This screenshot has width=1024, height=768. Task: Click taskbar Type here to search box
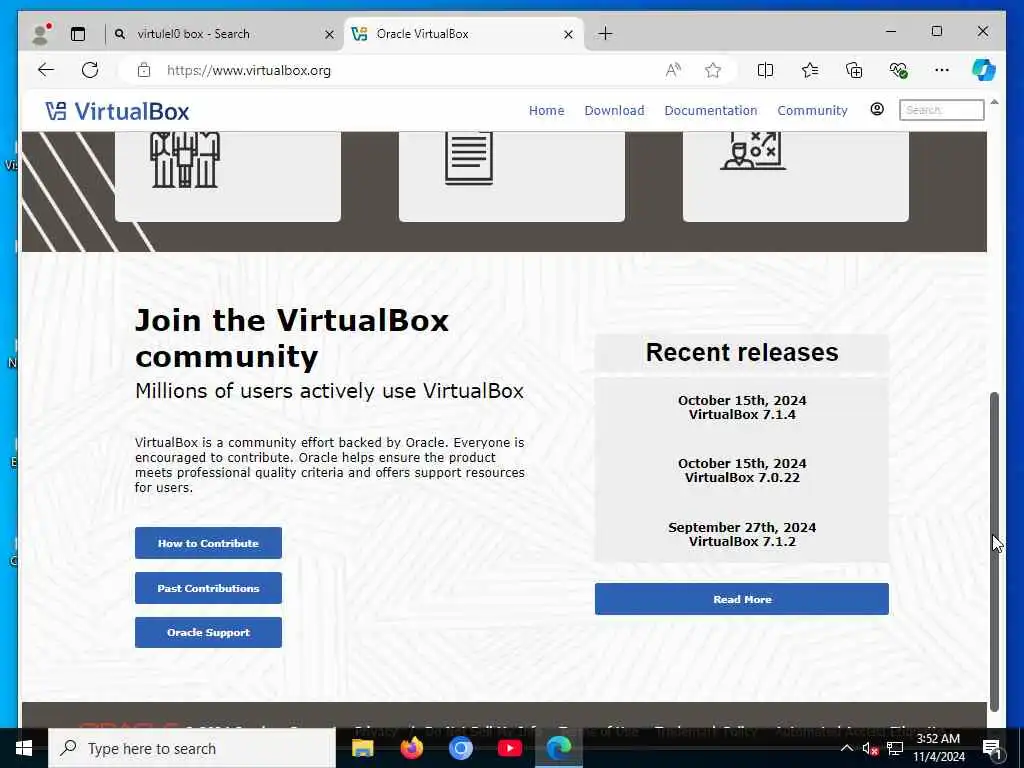coord(192,748)
